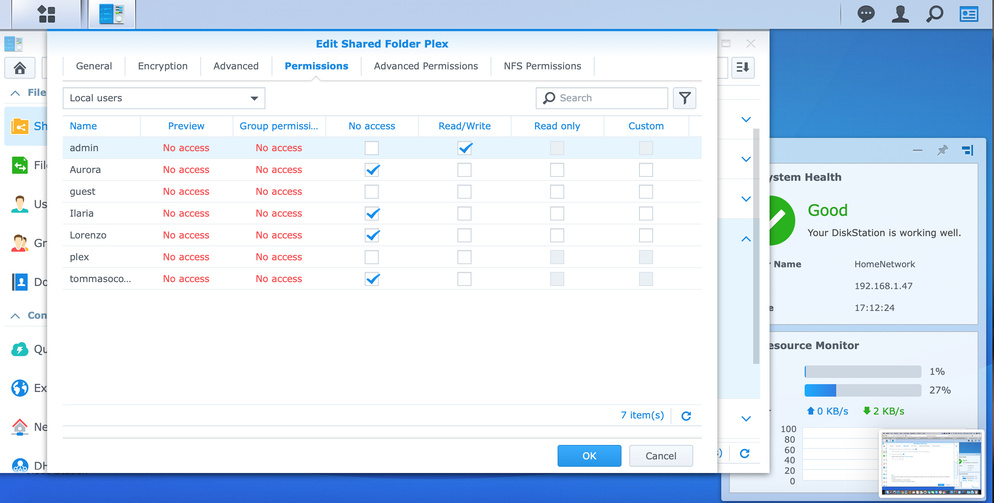The width and height of the screenshot is (994, 503).
Task: Open File Services sidebar icon
Action: click(20, 166)
